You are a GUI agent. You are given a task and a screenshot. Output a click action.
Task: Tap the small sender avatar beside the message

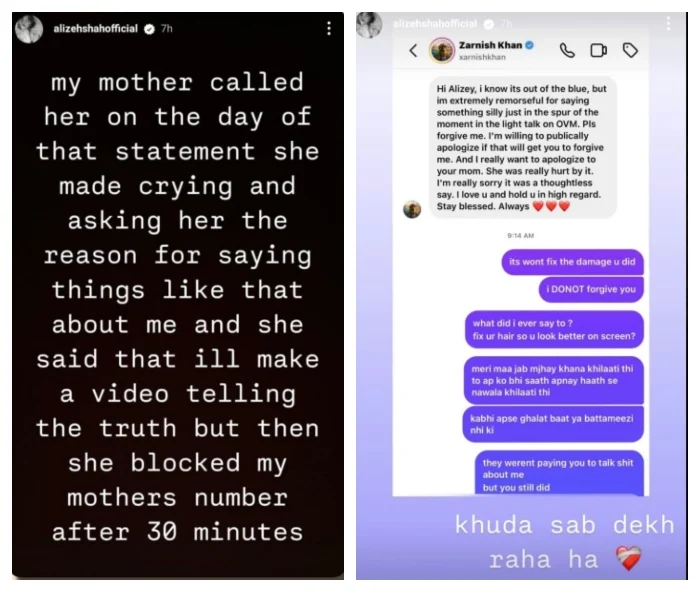point(411,209)
